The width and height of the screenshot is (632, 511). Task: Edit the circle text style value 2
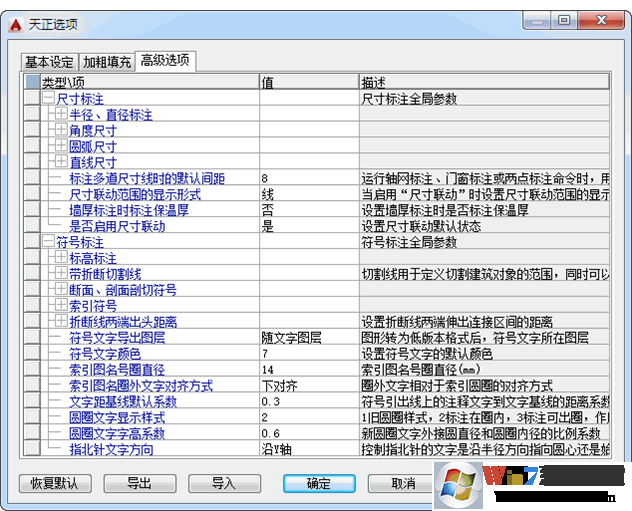tap(309, 417)
